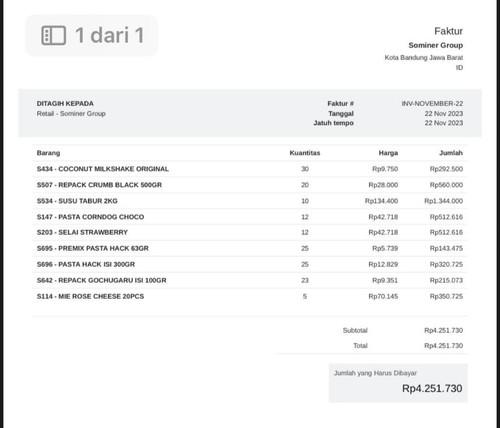Screen dimensions: 500x428
Task: Select 'S507 - REPACK CRUMB BLACK 500GR' row
Action: (250, 185)
